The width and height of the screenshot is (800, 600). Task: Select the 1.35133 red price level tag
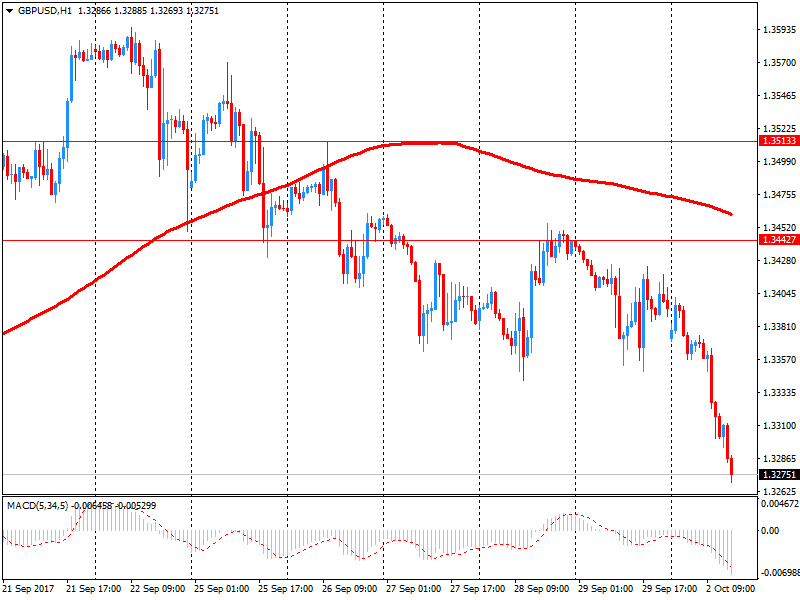(779, 141)
